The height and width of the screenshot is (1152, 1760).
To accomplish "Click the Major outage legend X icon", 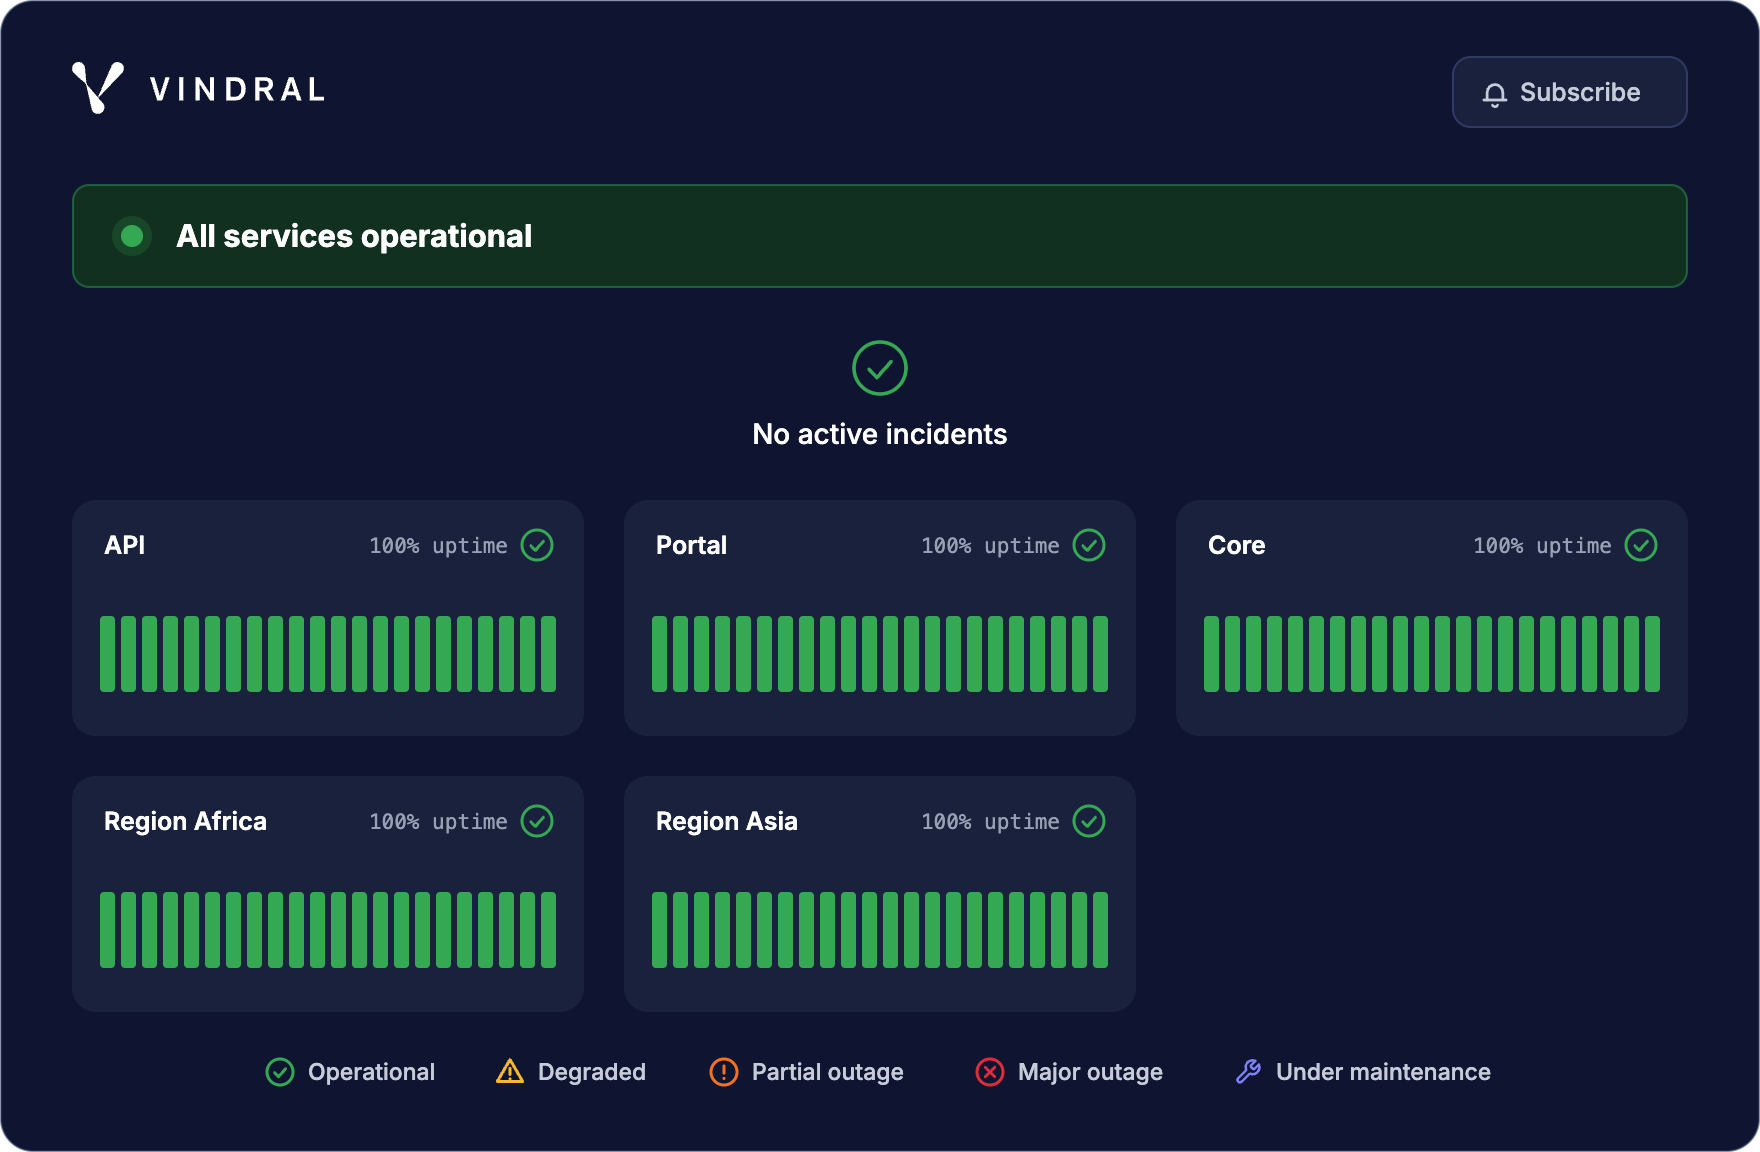I will (990, 1072).
